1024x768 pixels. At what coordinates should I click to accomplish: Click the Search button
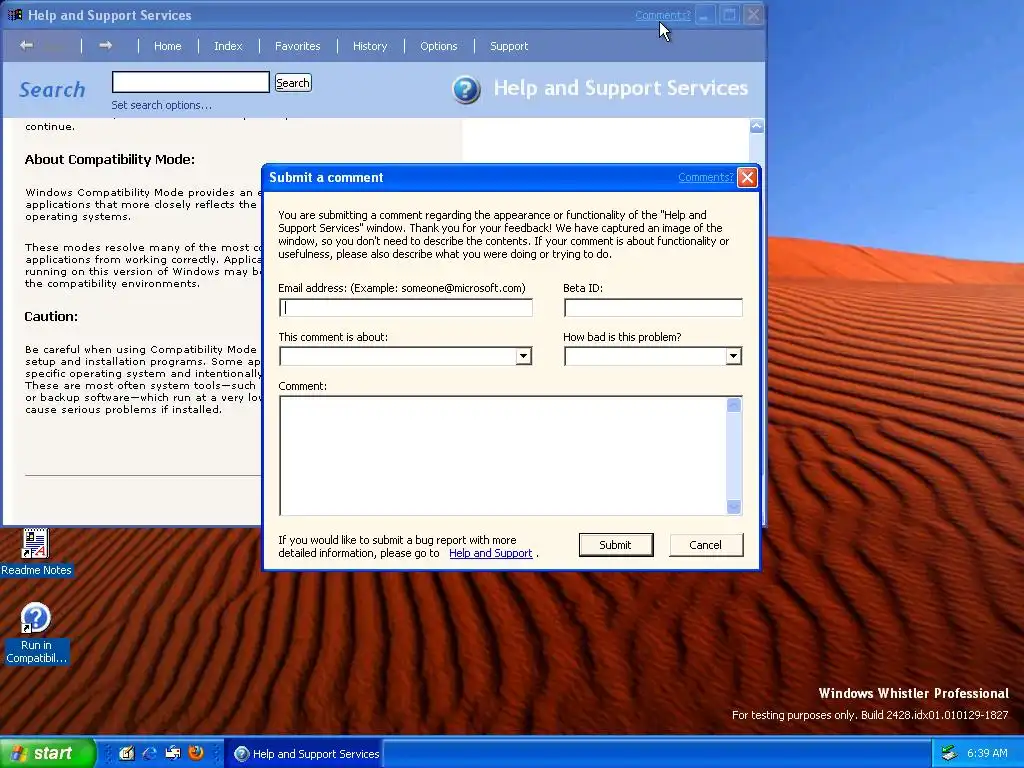click(x=293, y=83)
